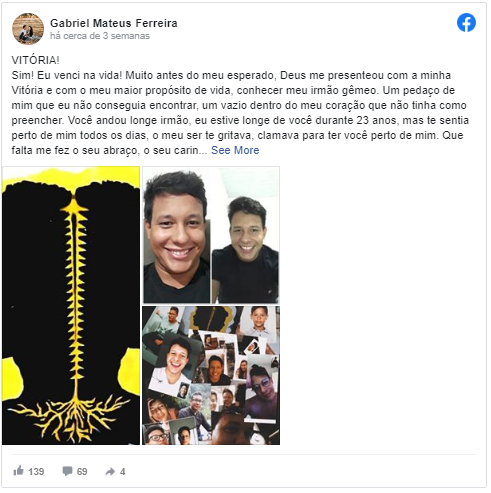Open the author's round profile picture

28,29
